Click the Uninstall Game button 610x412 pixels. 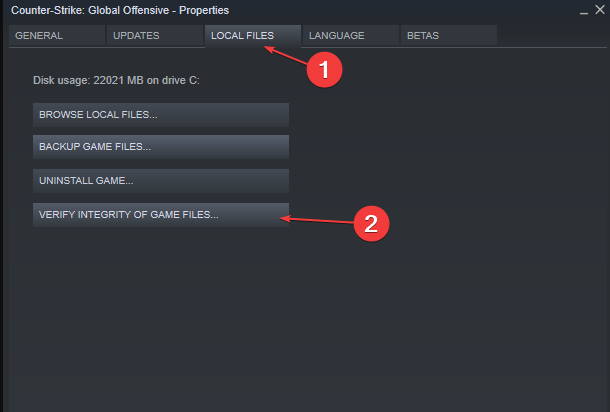click(161, 181)
